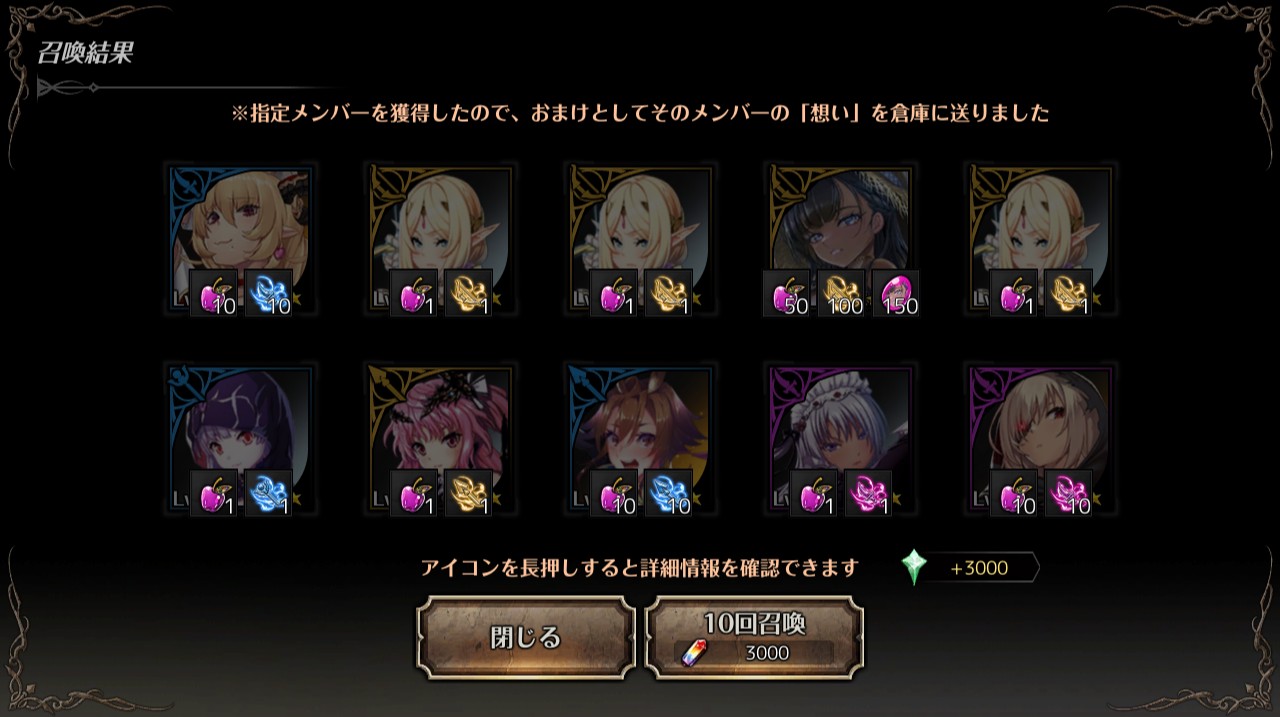Select the first blonde elf with blue frame
The image size is (1280, 717).
coord(240,240)
